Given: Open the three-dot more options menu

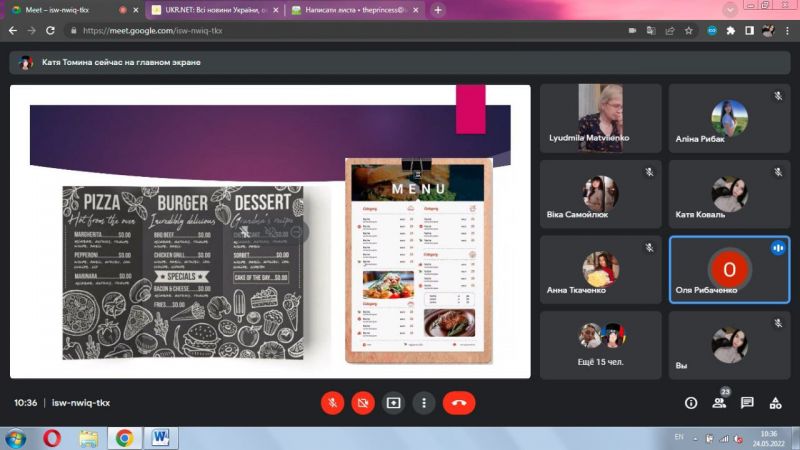Looking at the screenshot, I should (x=423, y=403).
